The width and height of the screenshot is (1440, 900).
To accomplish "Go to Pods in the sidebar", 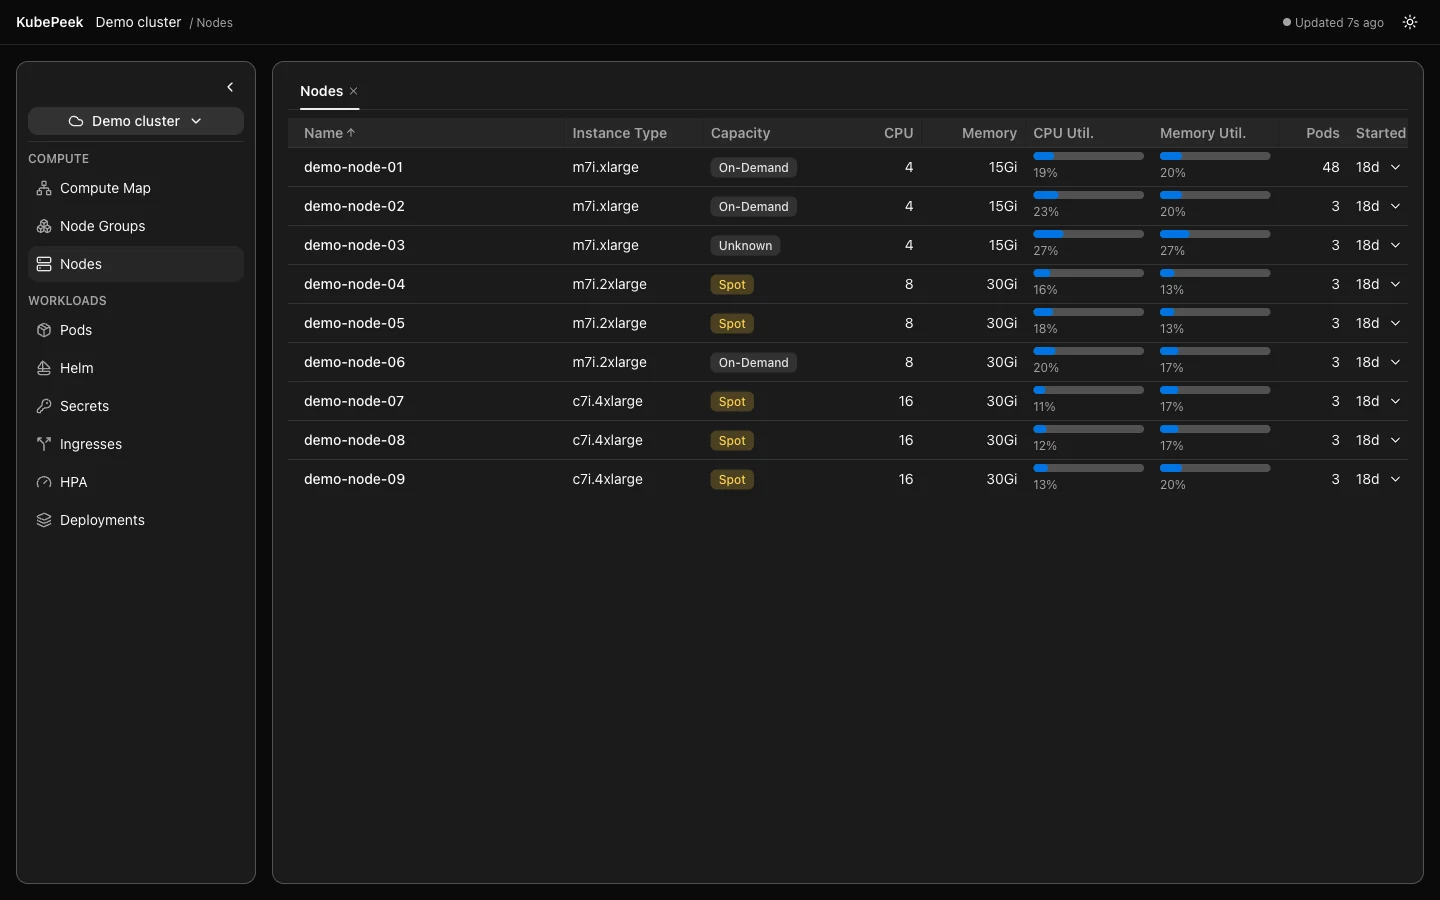I will [x=136, y=330].
